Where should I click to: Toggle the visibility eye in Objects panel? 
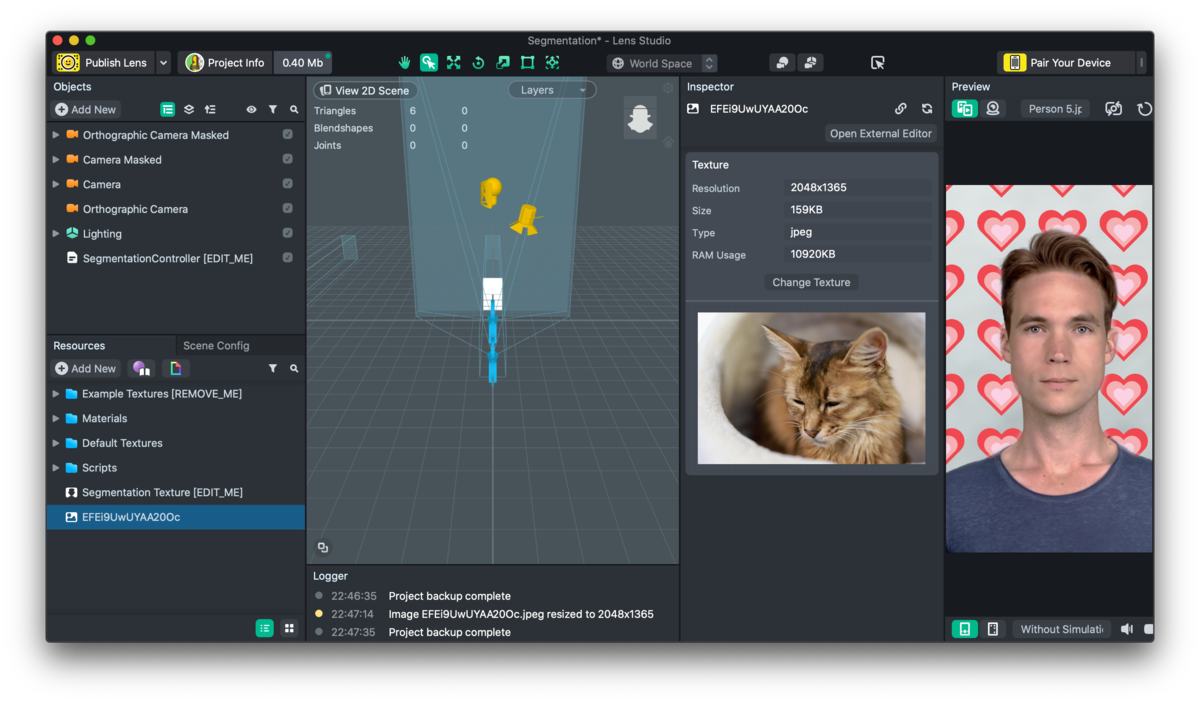[251, 109]
